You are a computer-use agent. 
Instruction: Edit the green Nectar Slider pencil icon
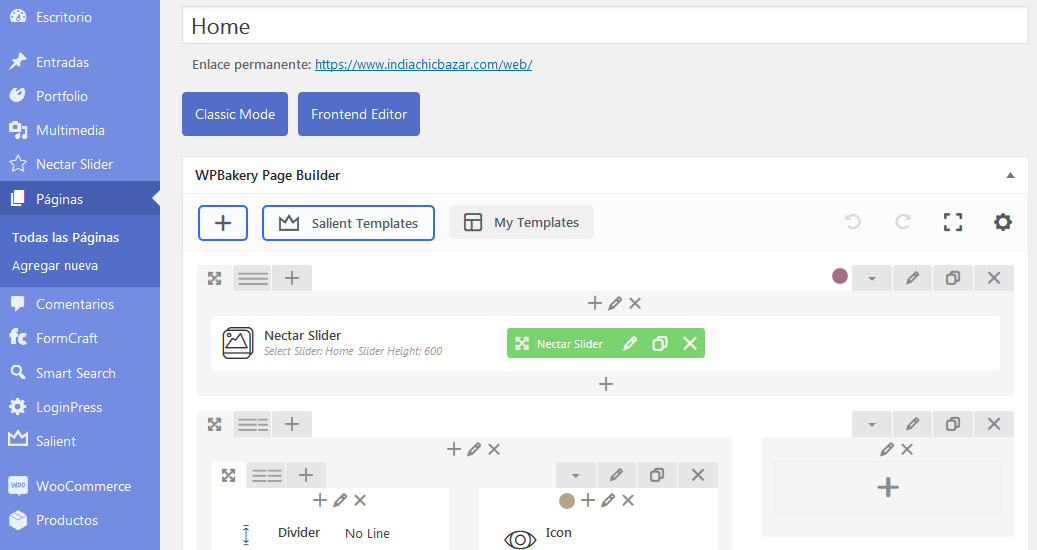click(x=630, y=343)
